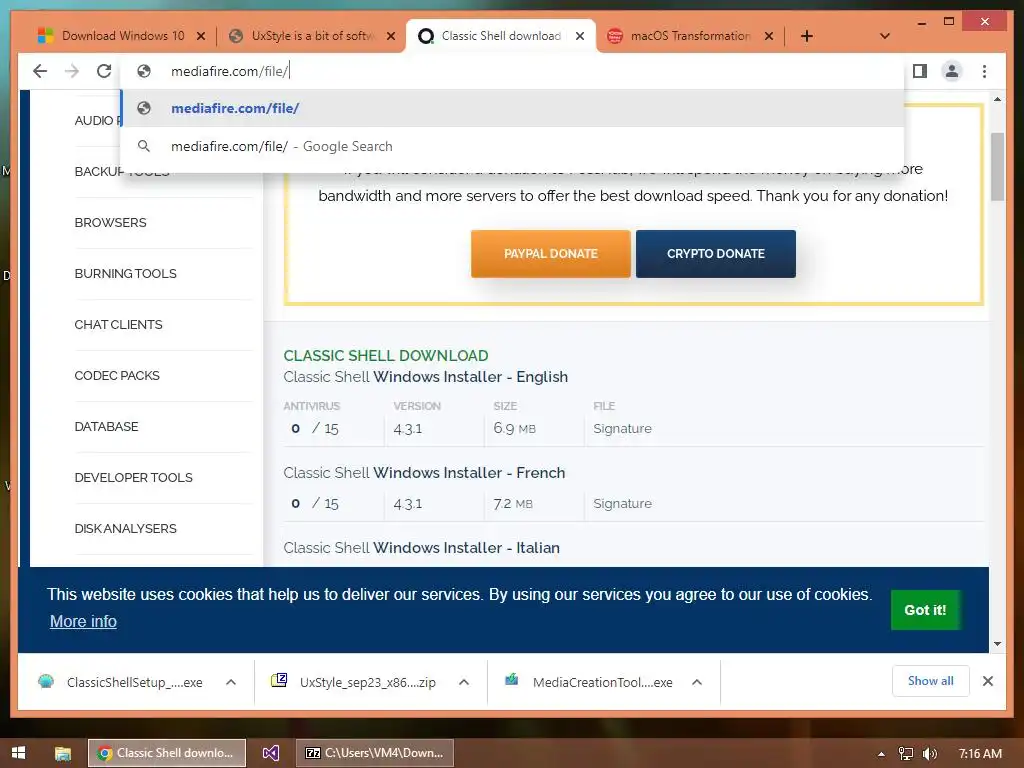Open Visual Studio from taskbar
The image size is (1024, 768).
coord(270,753)
